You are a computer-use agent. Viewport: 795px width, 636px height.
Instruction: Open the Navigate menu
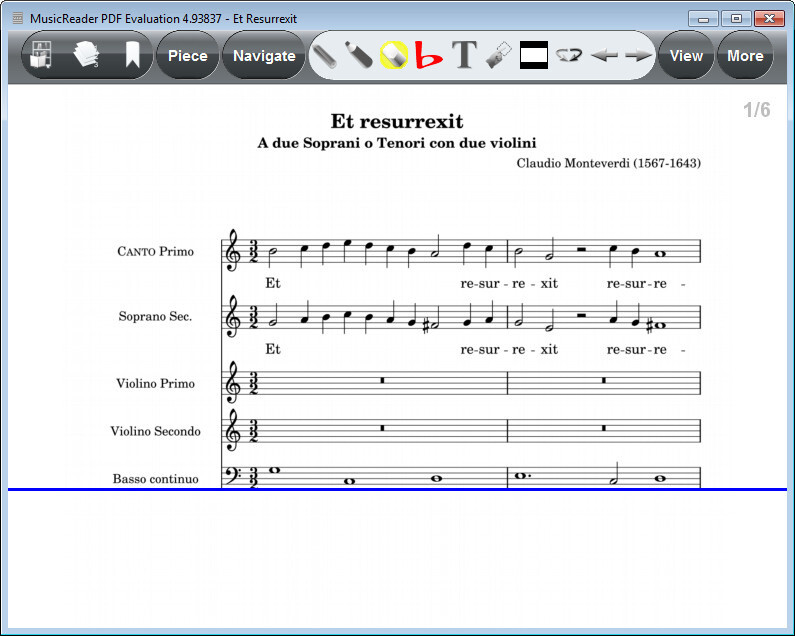click(x=264, y=55)
